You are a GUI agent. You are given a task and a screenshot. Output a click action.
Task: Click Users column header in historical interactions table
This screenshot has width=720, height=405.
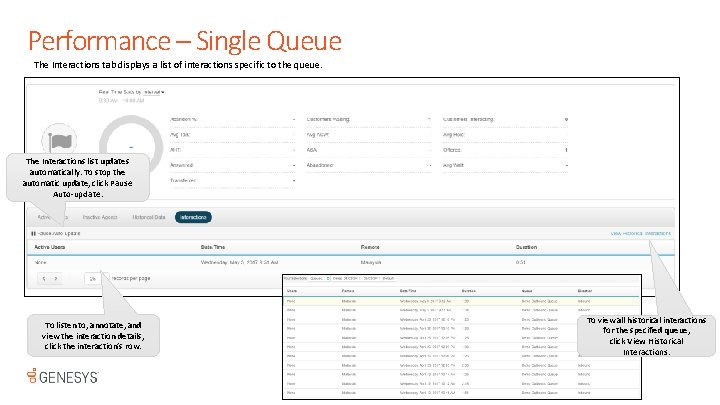[x=292, y=291]
